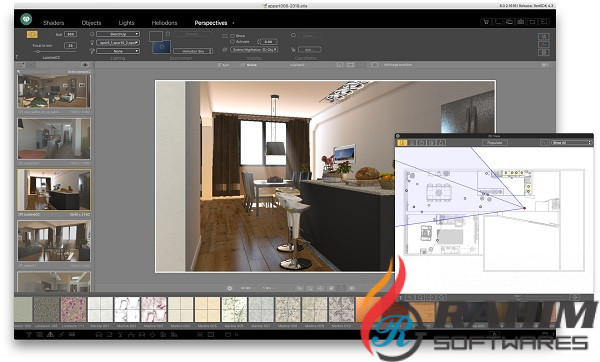The height and width of the screenshot is (362, 600).
Task: Click the red middle icon in right inspector column
Action: tap(544, 44)
